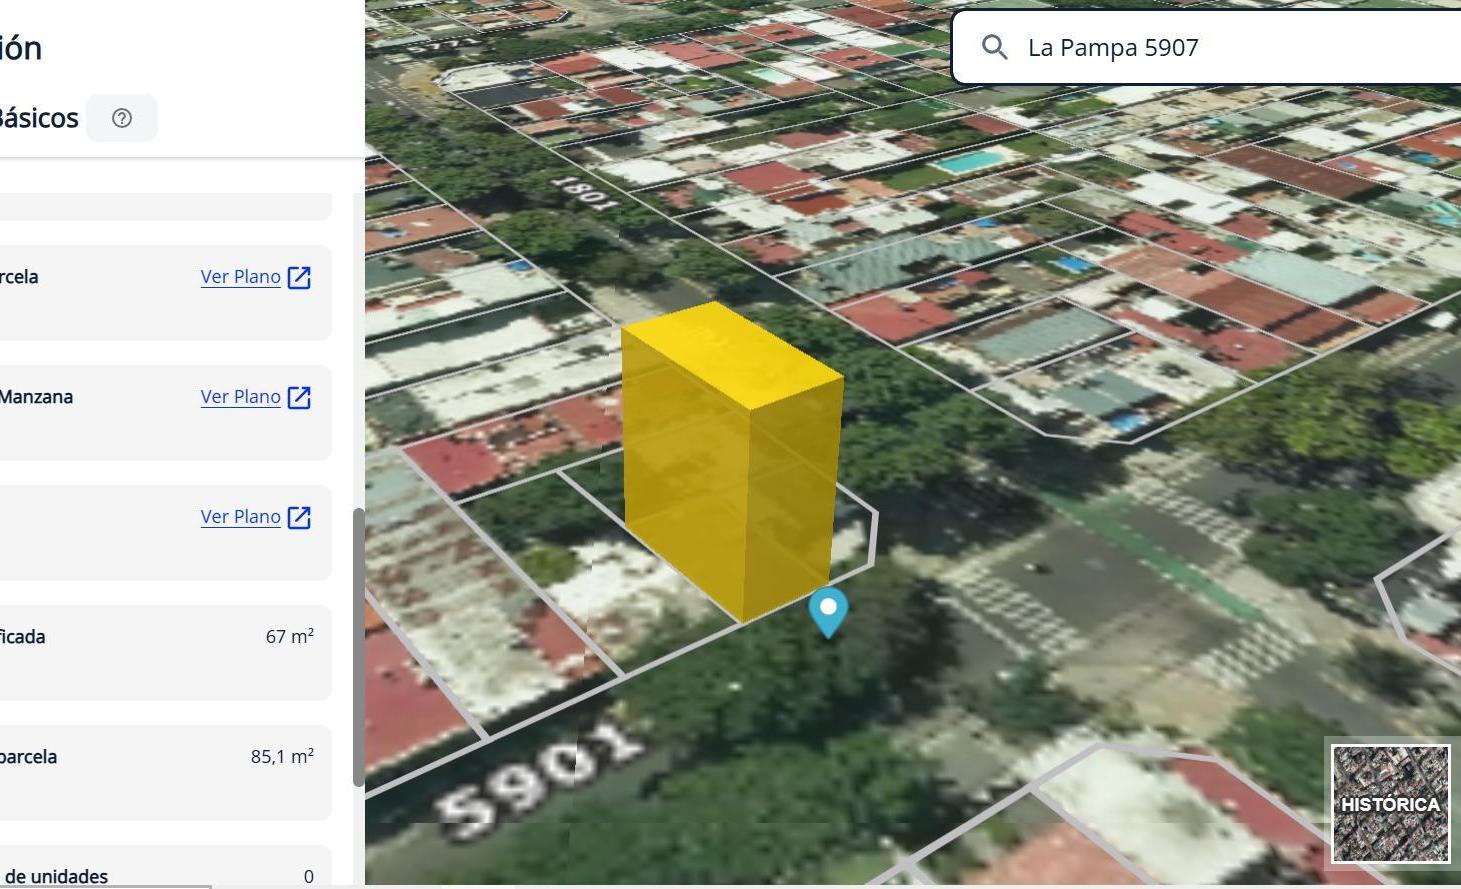Switch to HISTÓRICA map thumbnail
Viewport: 1461px width, 889px height.
pos(1390,804)
